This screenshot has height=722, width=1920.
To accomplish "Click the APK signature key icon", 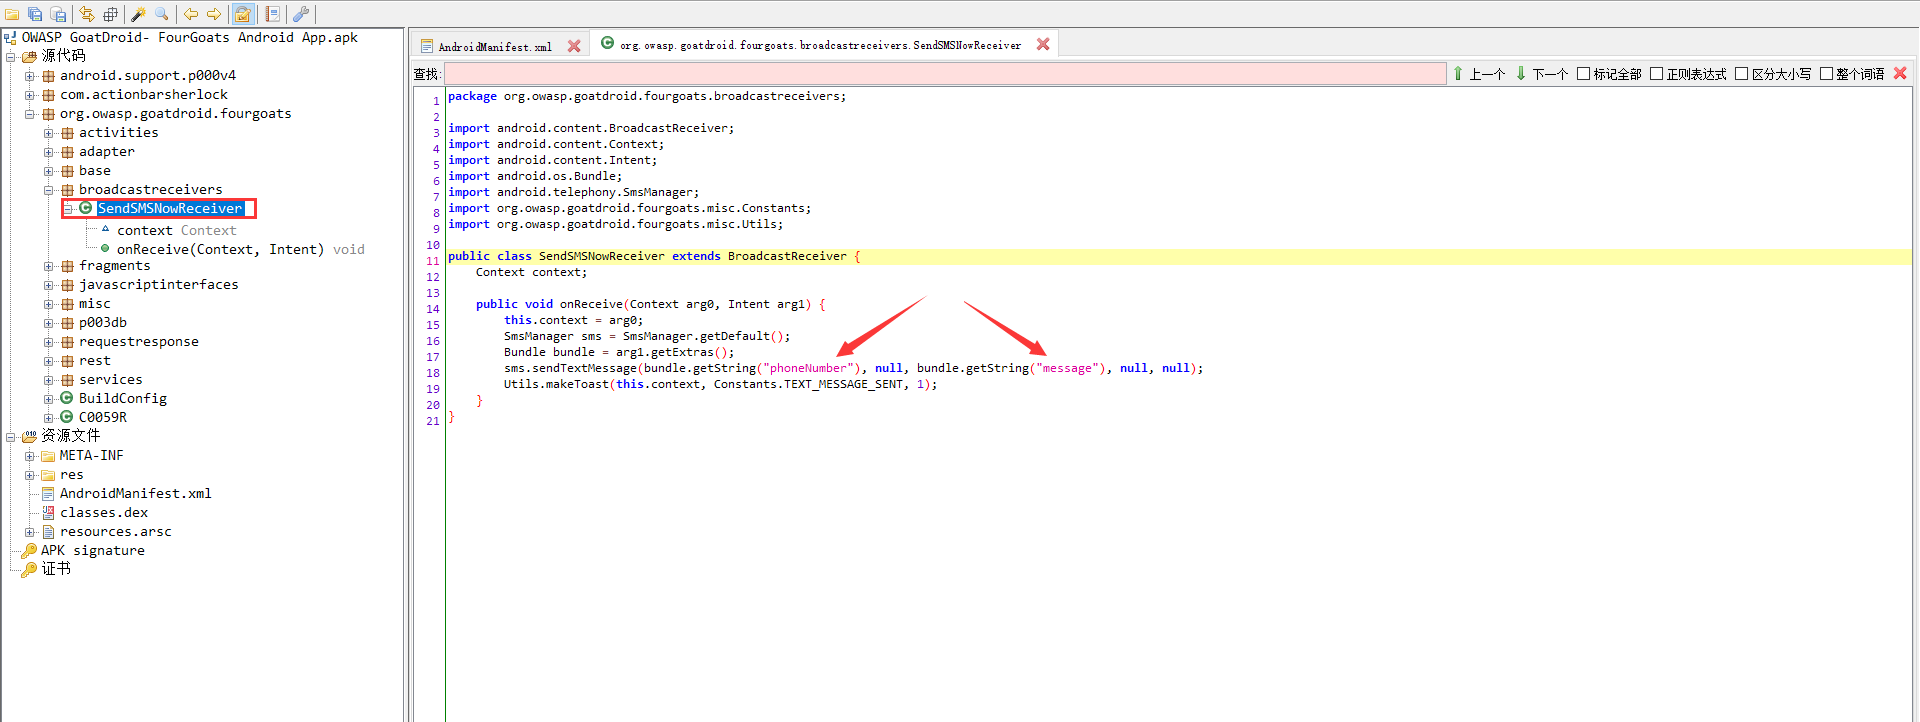I will [29, 550].
